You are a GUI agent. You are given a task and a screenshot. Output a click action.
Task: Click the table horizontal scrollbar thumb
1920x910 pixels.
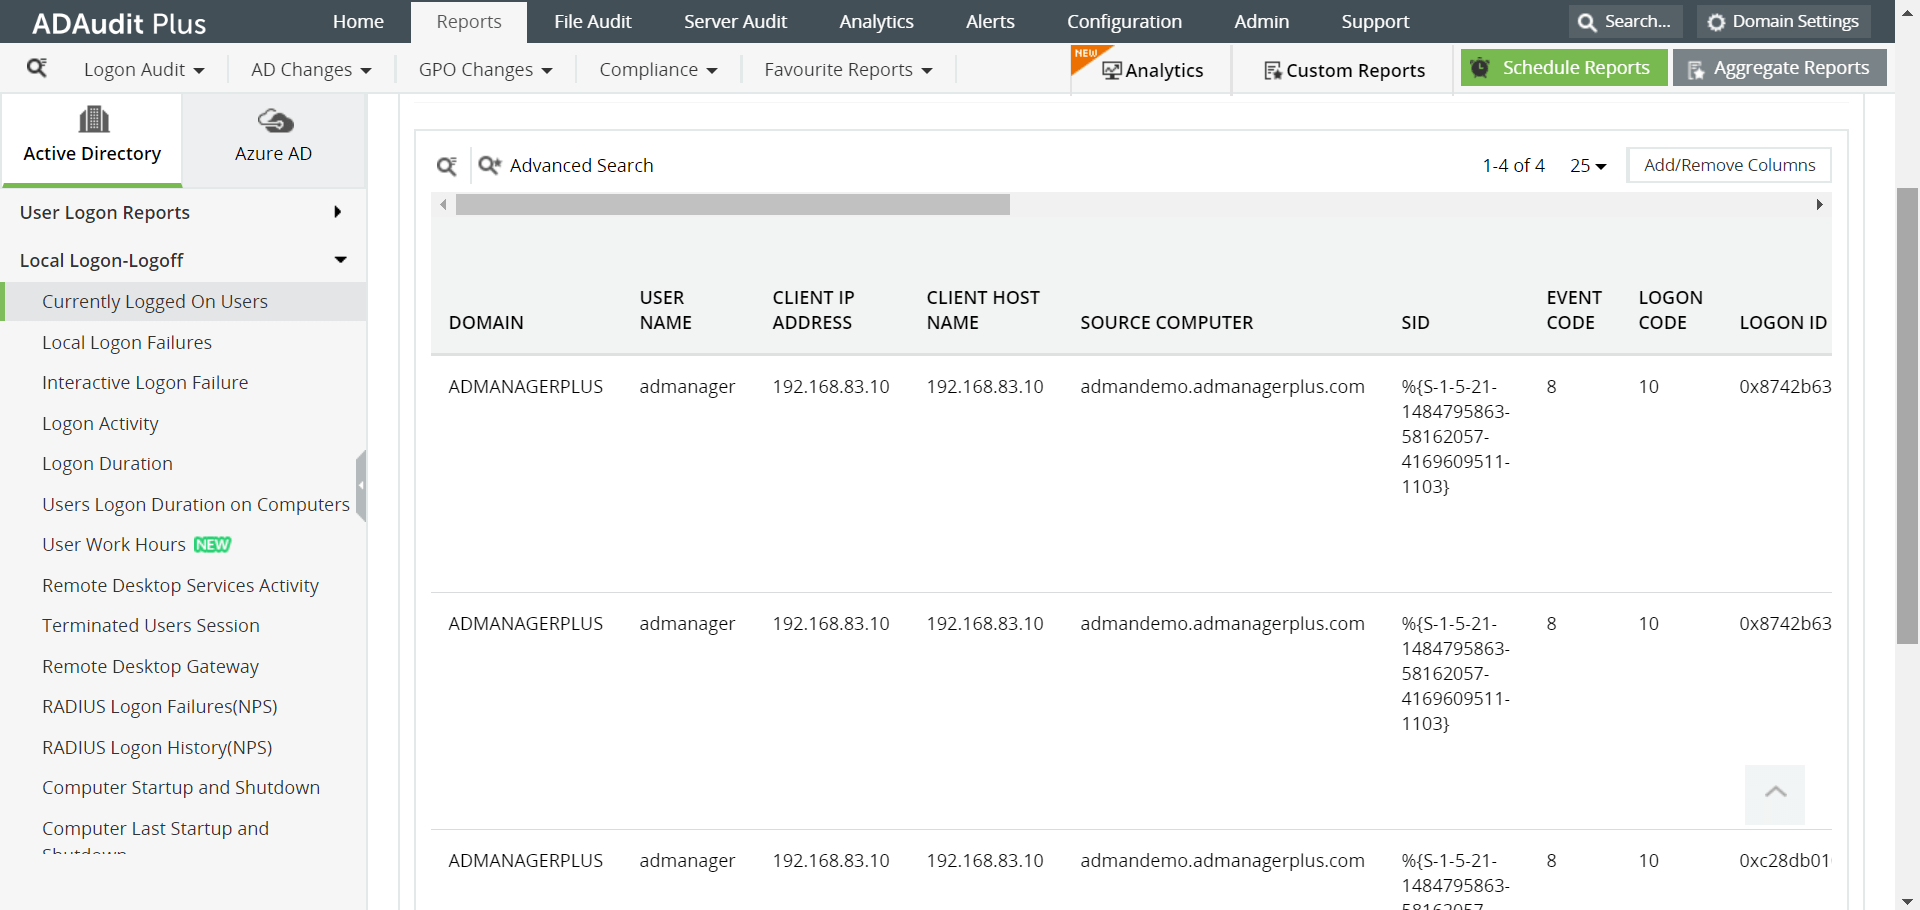(x=733, y=205)
